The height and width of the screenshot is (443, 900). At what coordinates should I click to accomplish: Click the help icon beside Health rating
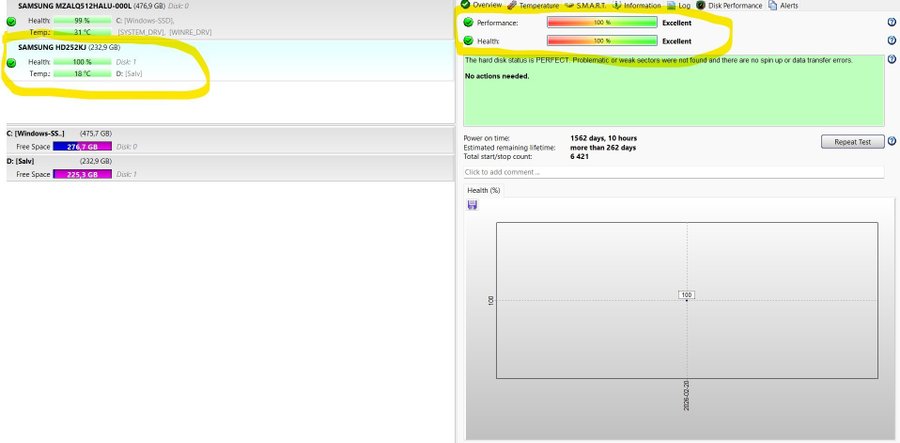click(891, 41)
